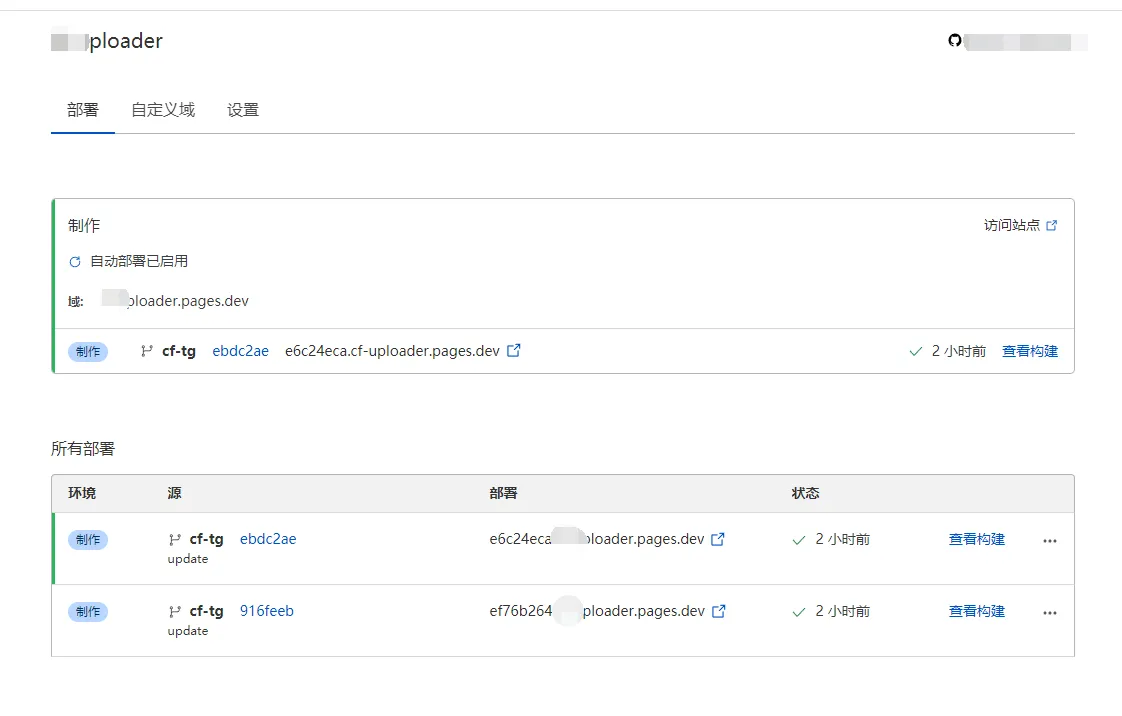Open commit ebdc2ae in deployments table

268,539
